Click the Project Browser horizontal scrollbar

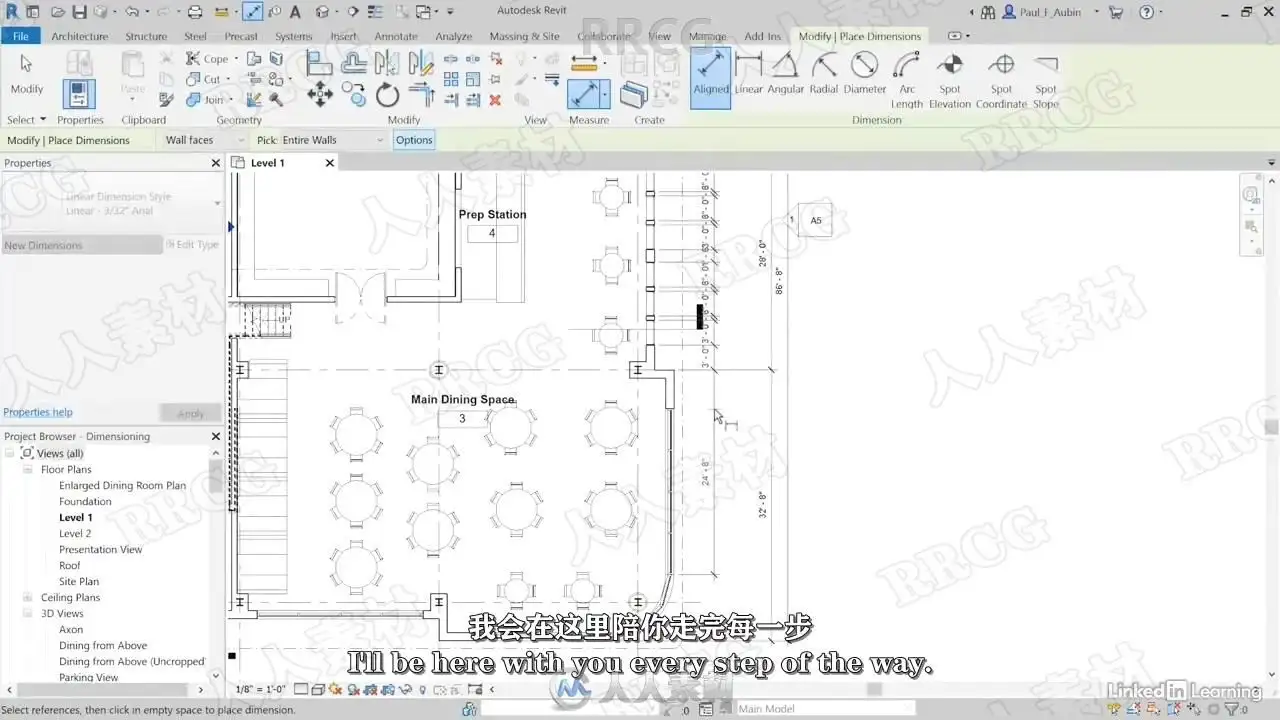[x=105, y=689]
